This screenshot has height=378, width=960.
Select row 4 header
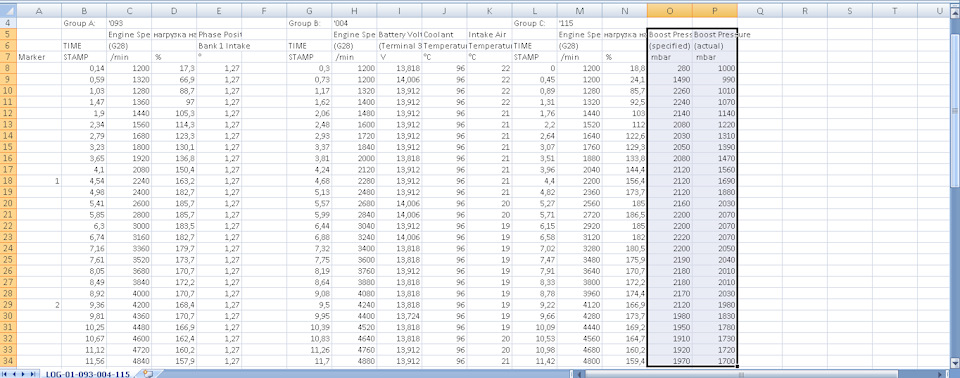pyautogui.click(x=9, y=23)
